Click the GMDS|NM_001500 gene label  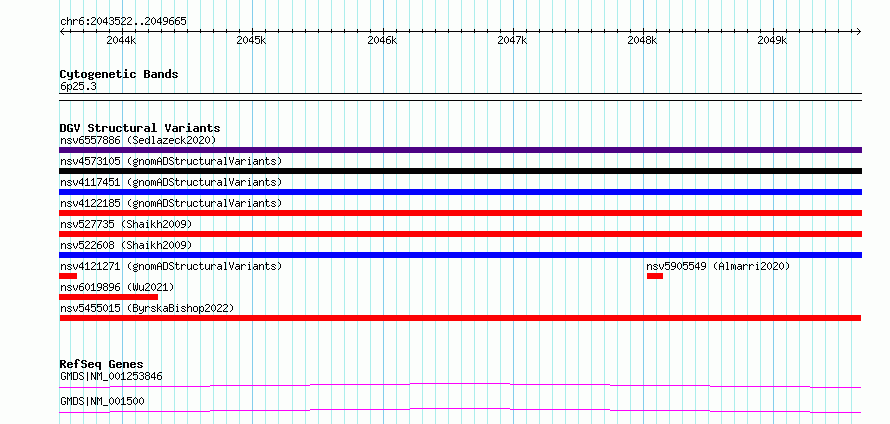click(102, 402)
